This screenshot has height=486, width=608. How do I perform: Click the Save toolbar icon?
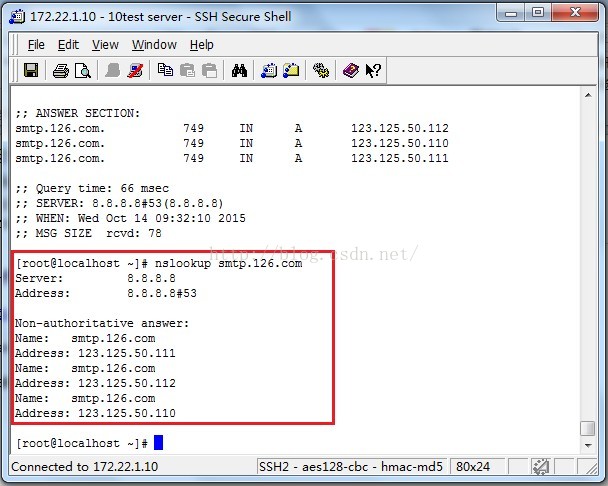tap(31, 70)
